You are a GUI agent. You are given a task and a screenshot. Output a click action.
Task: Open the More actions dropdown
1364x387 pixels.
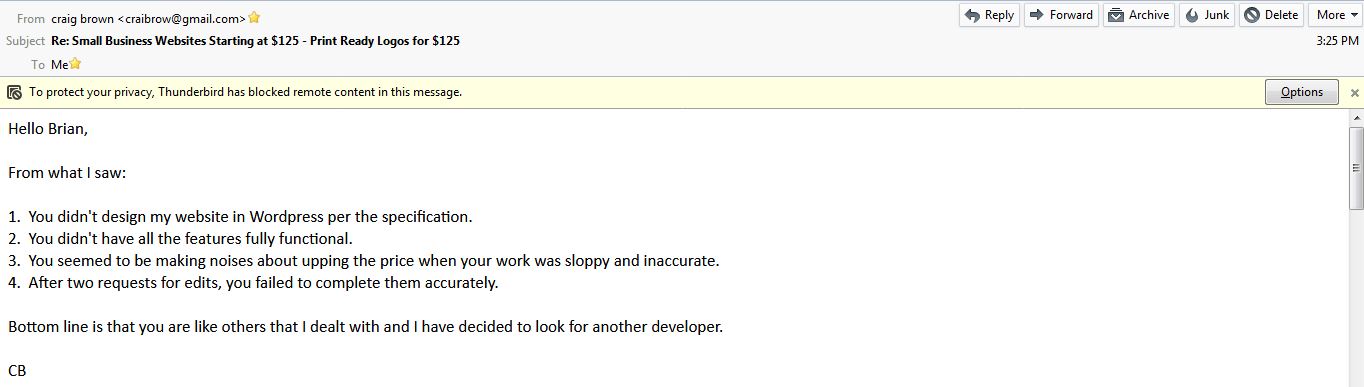point(1336,15)
